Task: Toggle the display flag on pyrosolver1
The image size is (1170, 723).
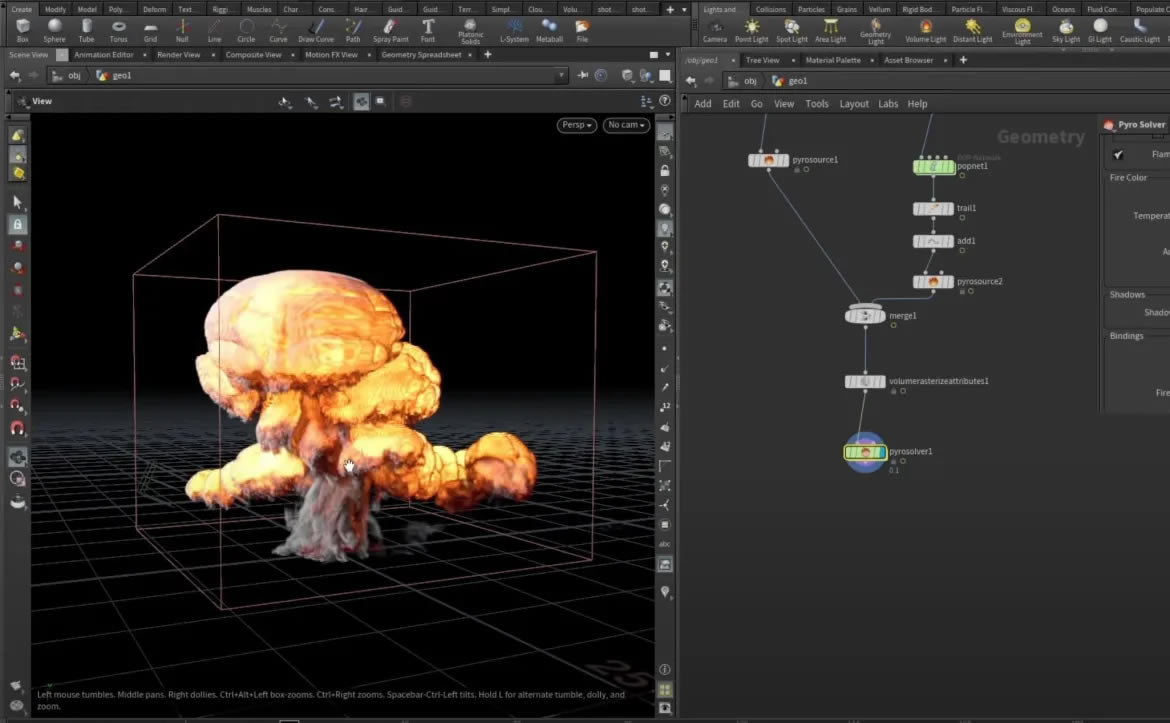Action: tap(882, 452)
